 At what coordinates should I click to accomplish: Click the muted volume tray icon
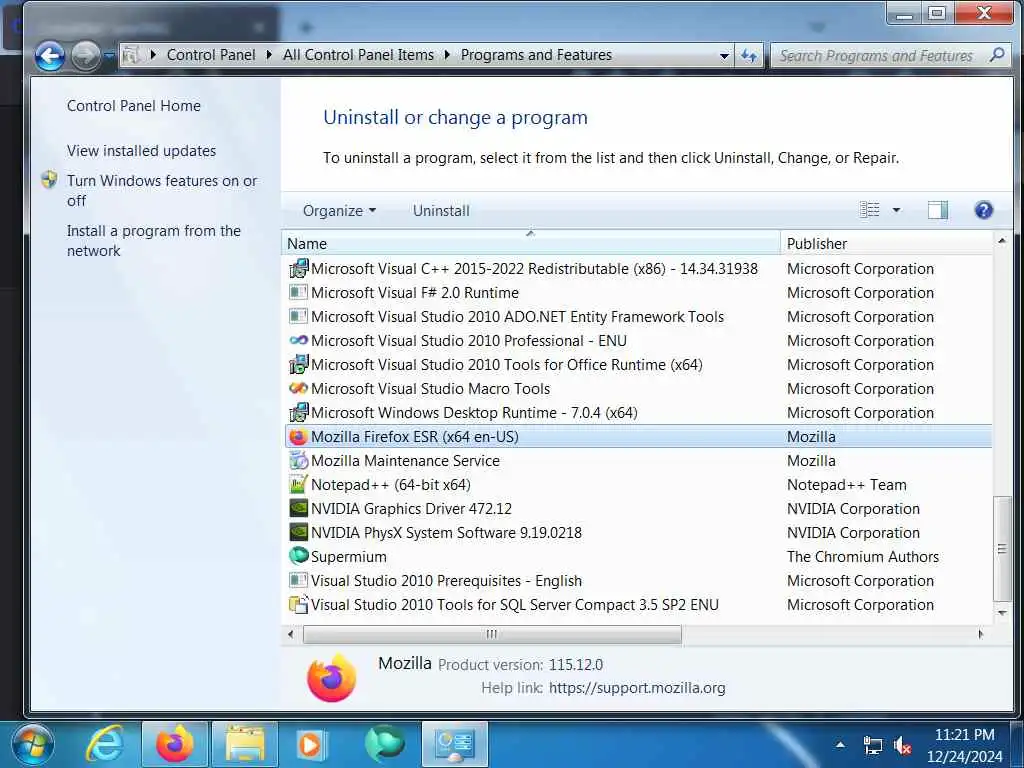pos(902,745)
